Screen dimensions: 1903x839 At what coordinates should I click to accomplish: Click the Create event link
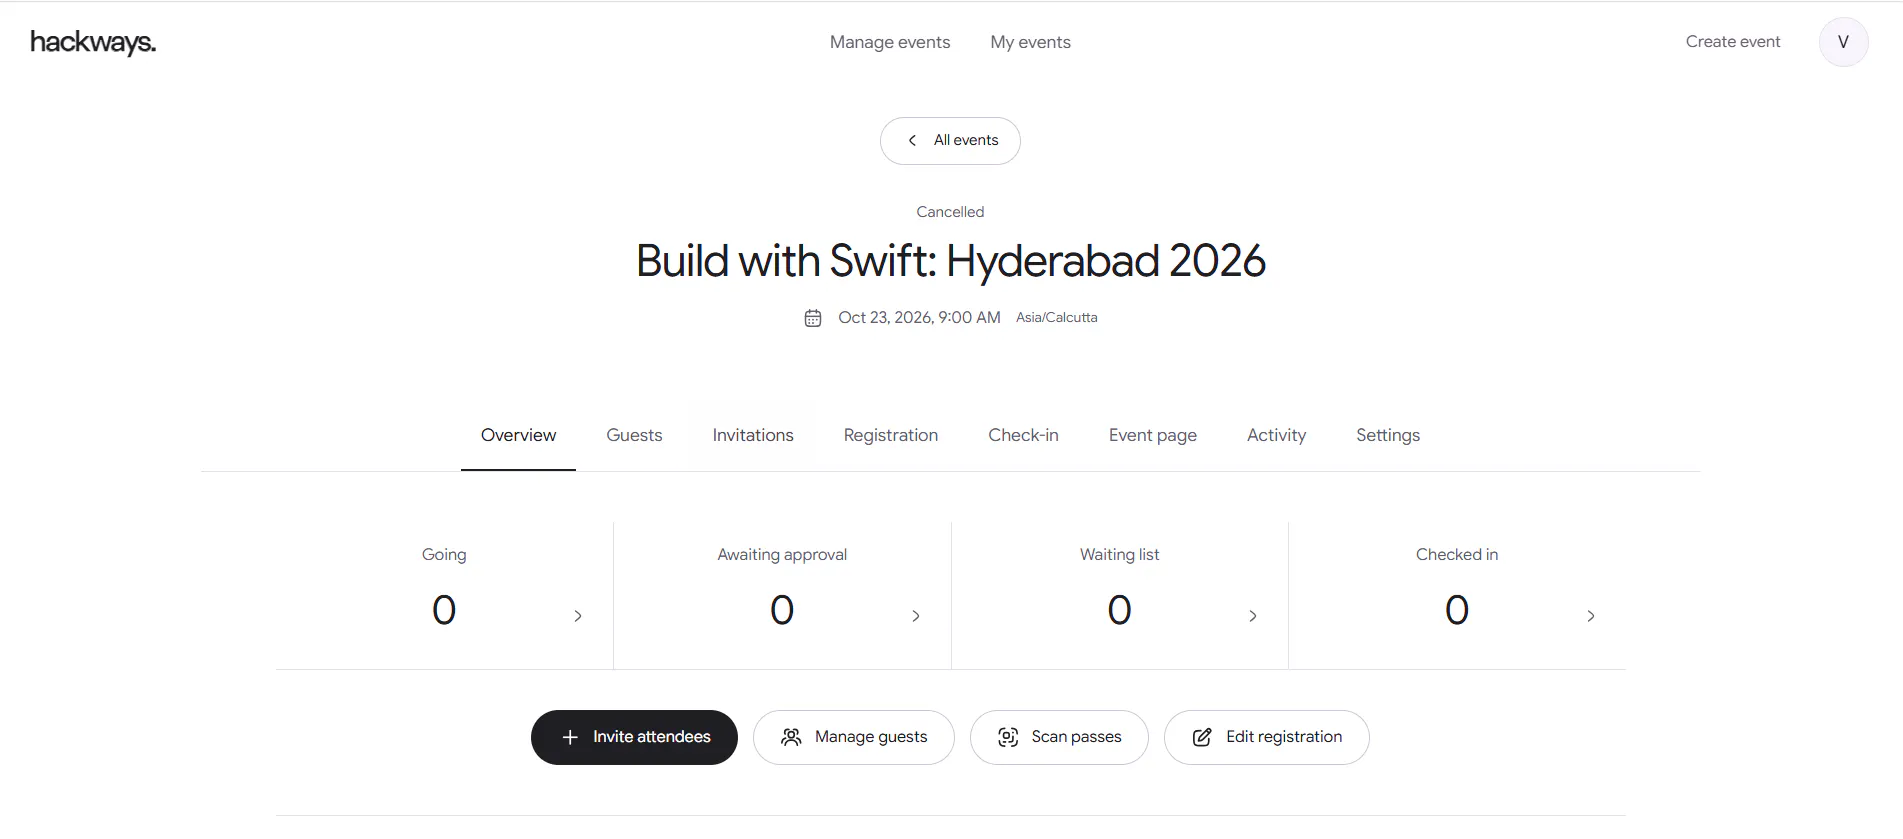pos(1733,42)
